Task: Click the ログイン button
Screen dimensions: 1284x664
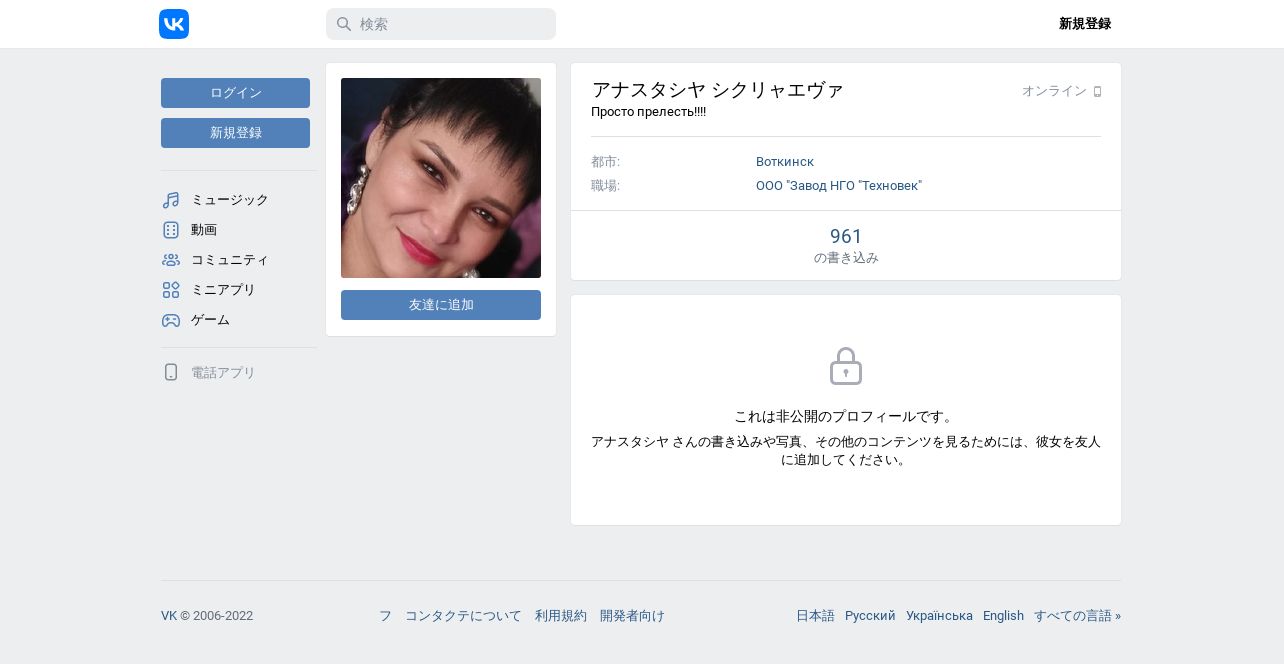Action: coord(235,93)
